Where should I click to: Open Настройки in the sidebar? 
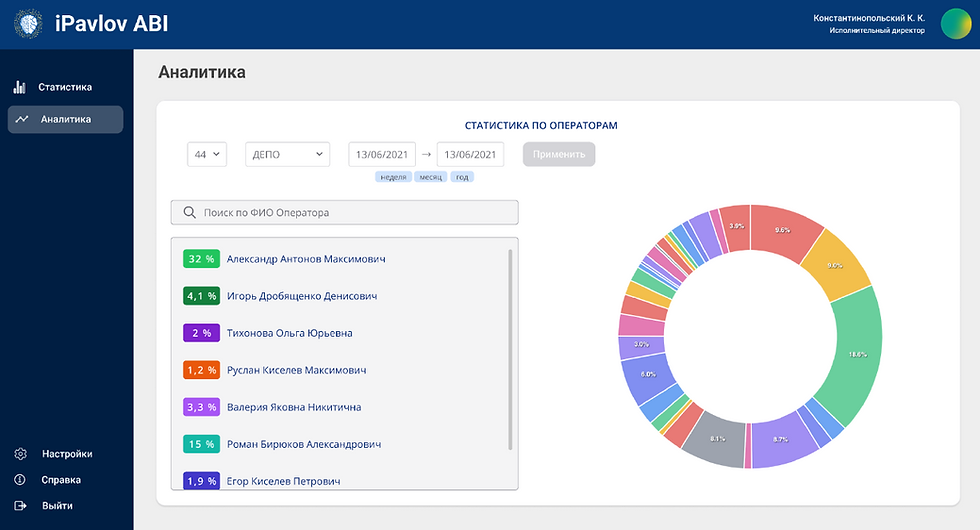click(x=67, y=454)
